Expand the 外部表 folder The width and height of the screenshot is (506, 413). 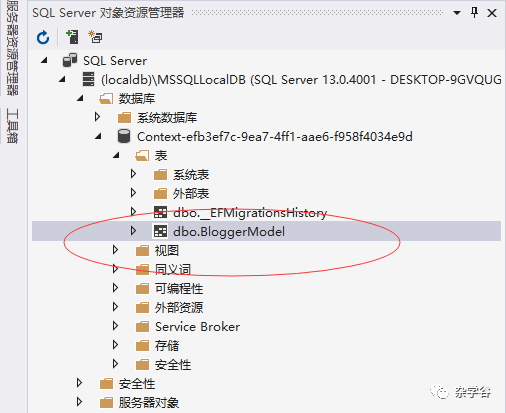pos(133,193)
